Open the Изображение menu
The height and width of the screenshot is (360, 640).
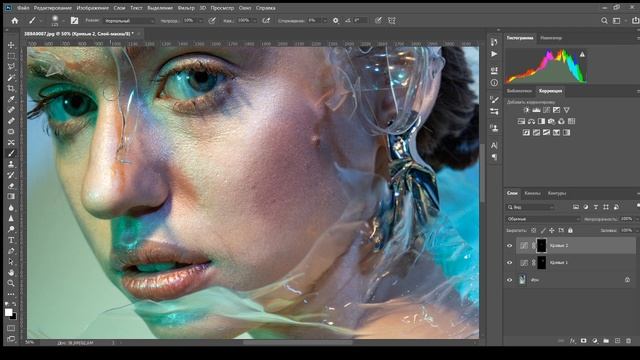(93, 8)
